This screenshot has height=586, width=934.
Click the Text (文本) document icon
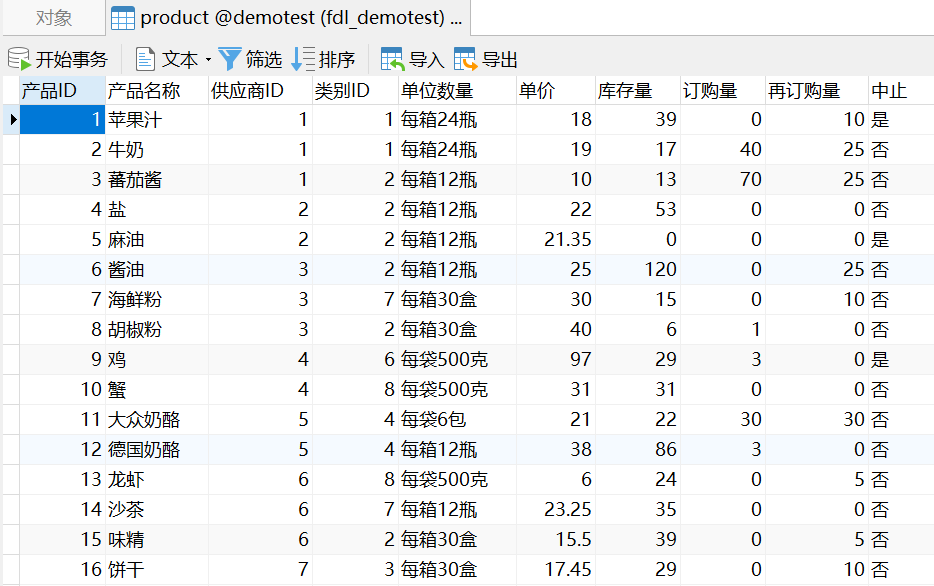tap(146, 59)
